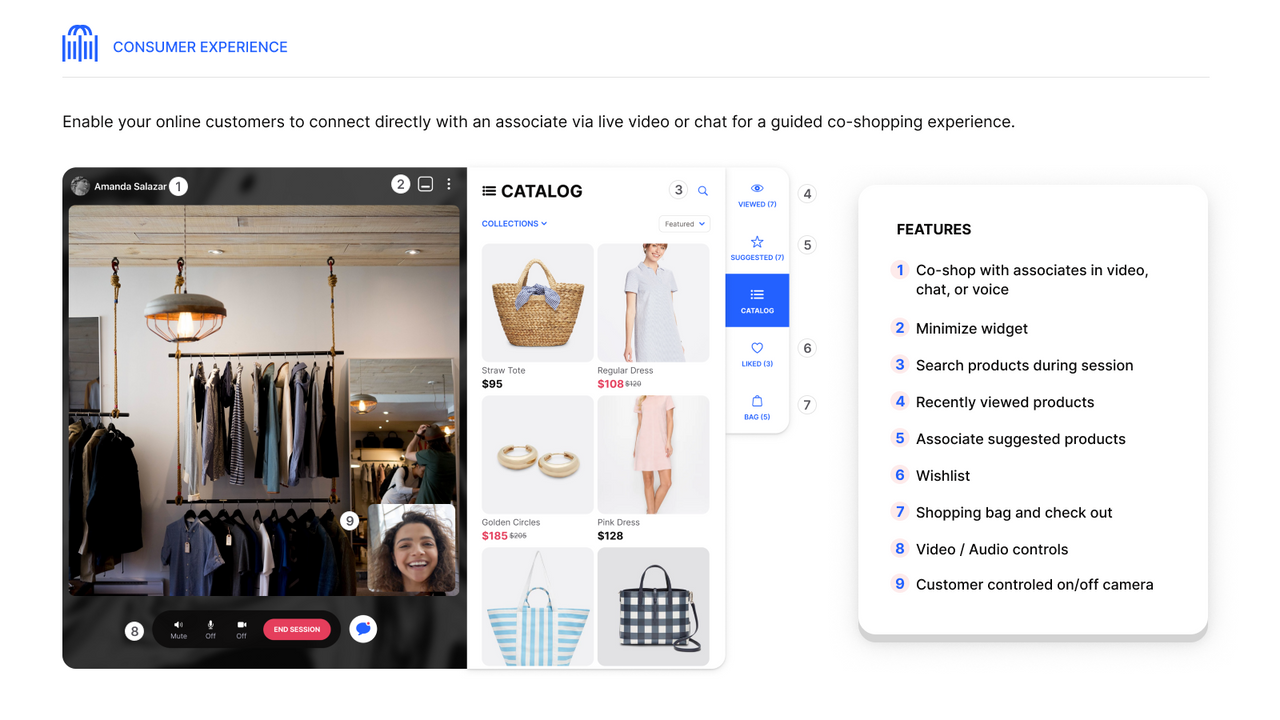This screenshot has height=720, width=1280.
Task: Click the CONSUMER EXPERIENCE heading link
Action: [x=200, y=46]
